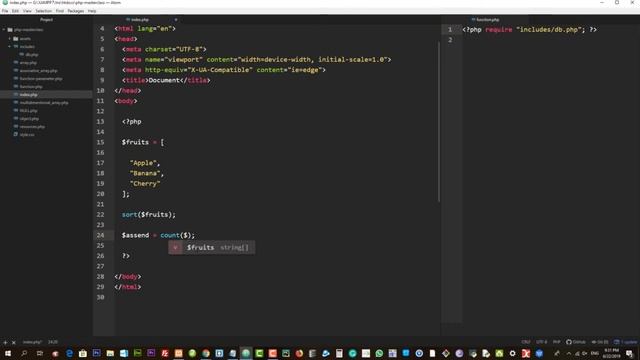Open Calculator from the taskbar

coord(339,353)
